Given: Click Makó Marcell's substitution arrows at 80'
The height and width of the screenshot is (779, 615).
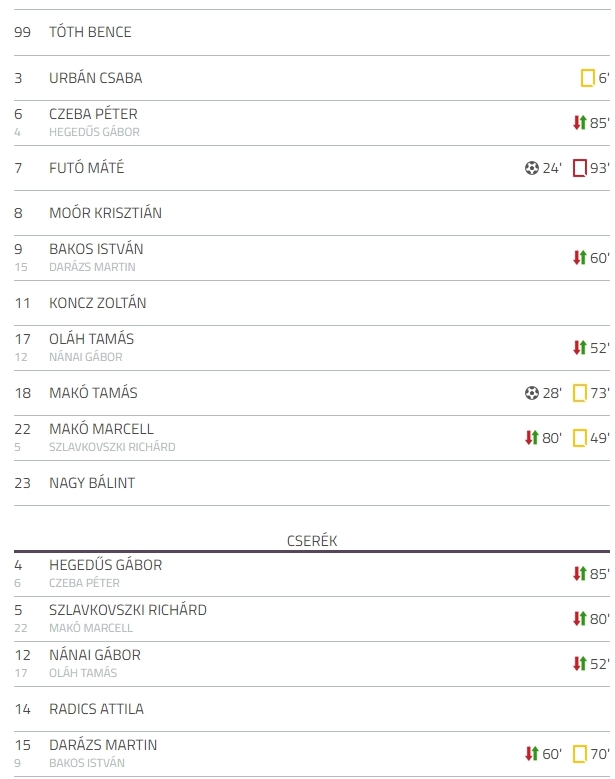Looking at the screenshot, I should [532, 438].
